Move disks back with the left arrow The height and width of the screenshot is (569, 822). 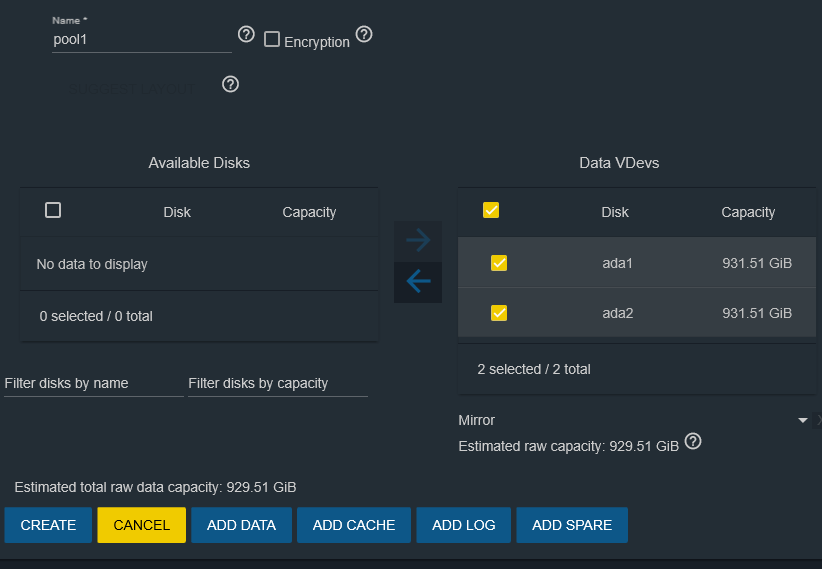point(418,282)
